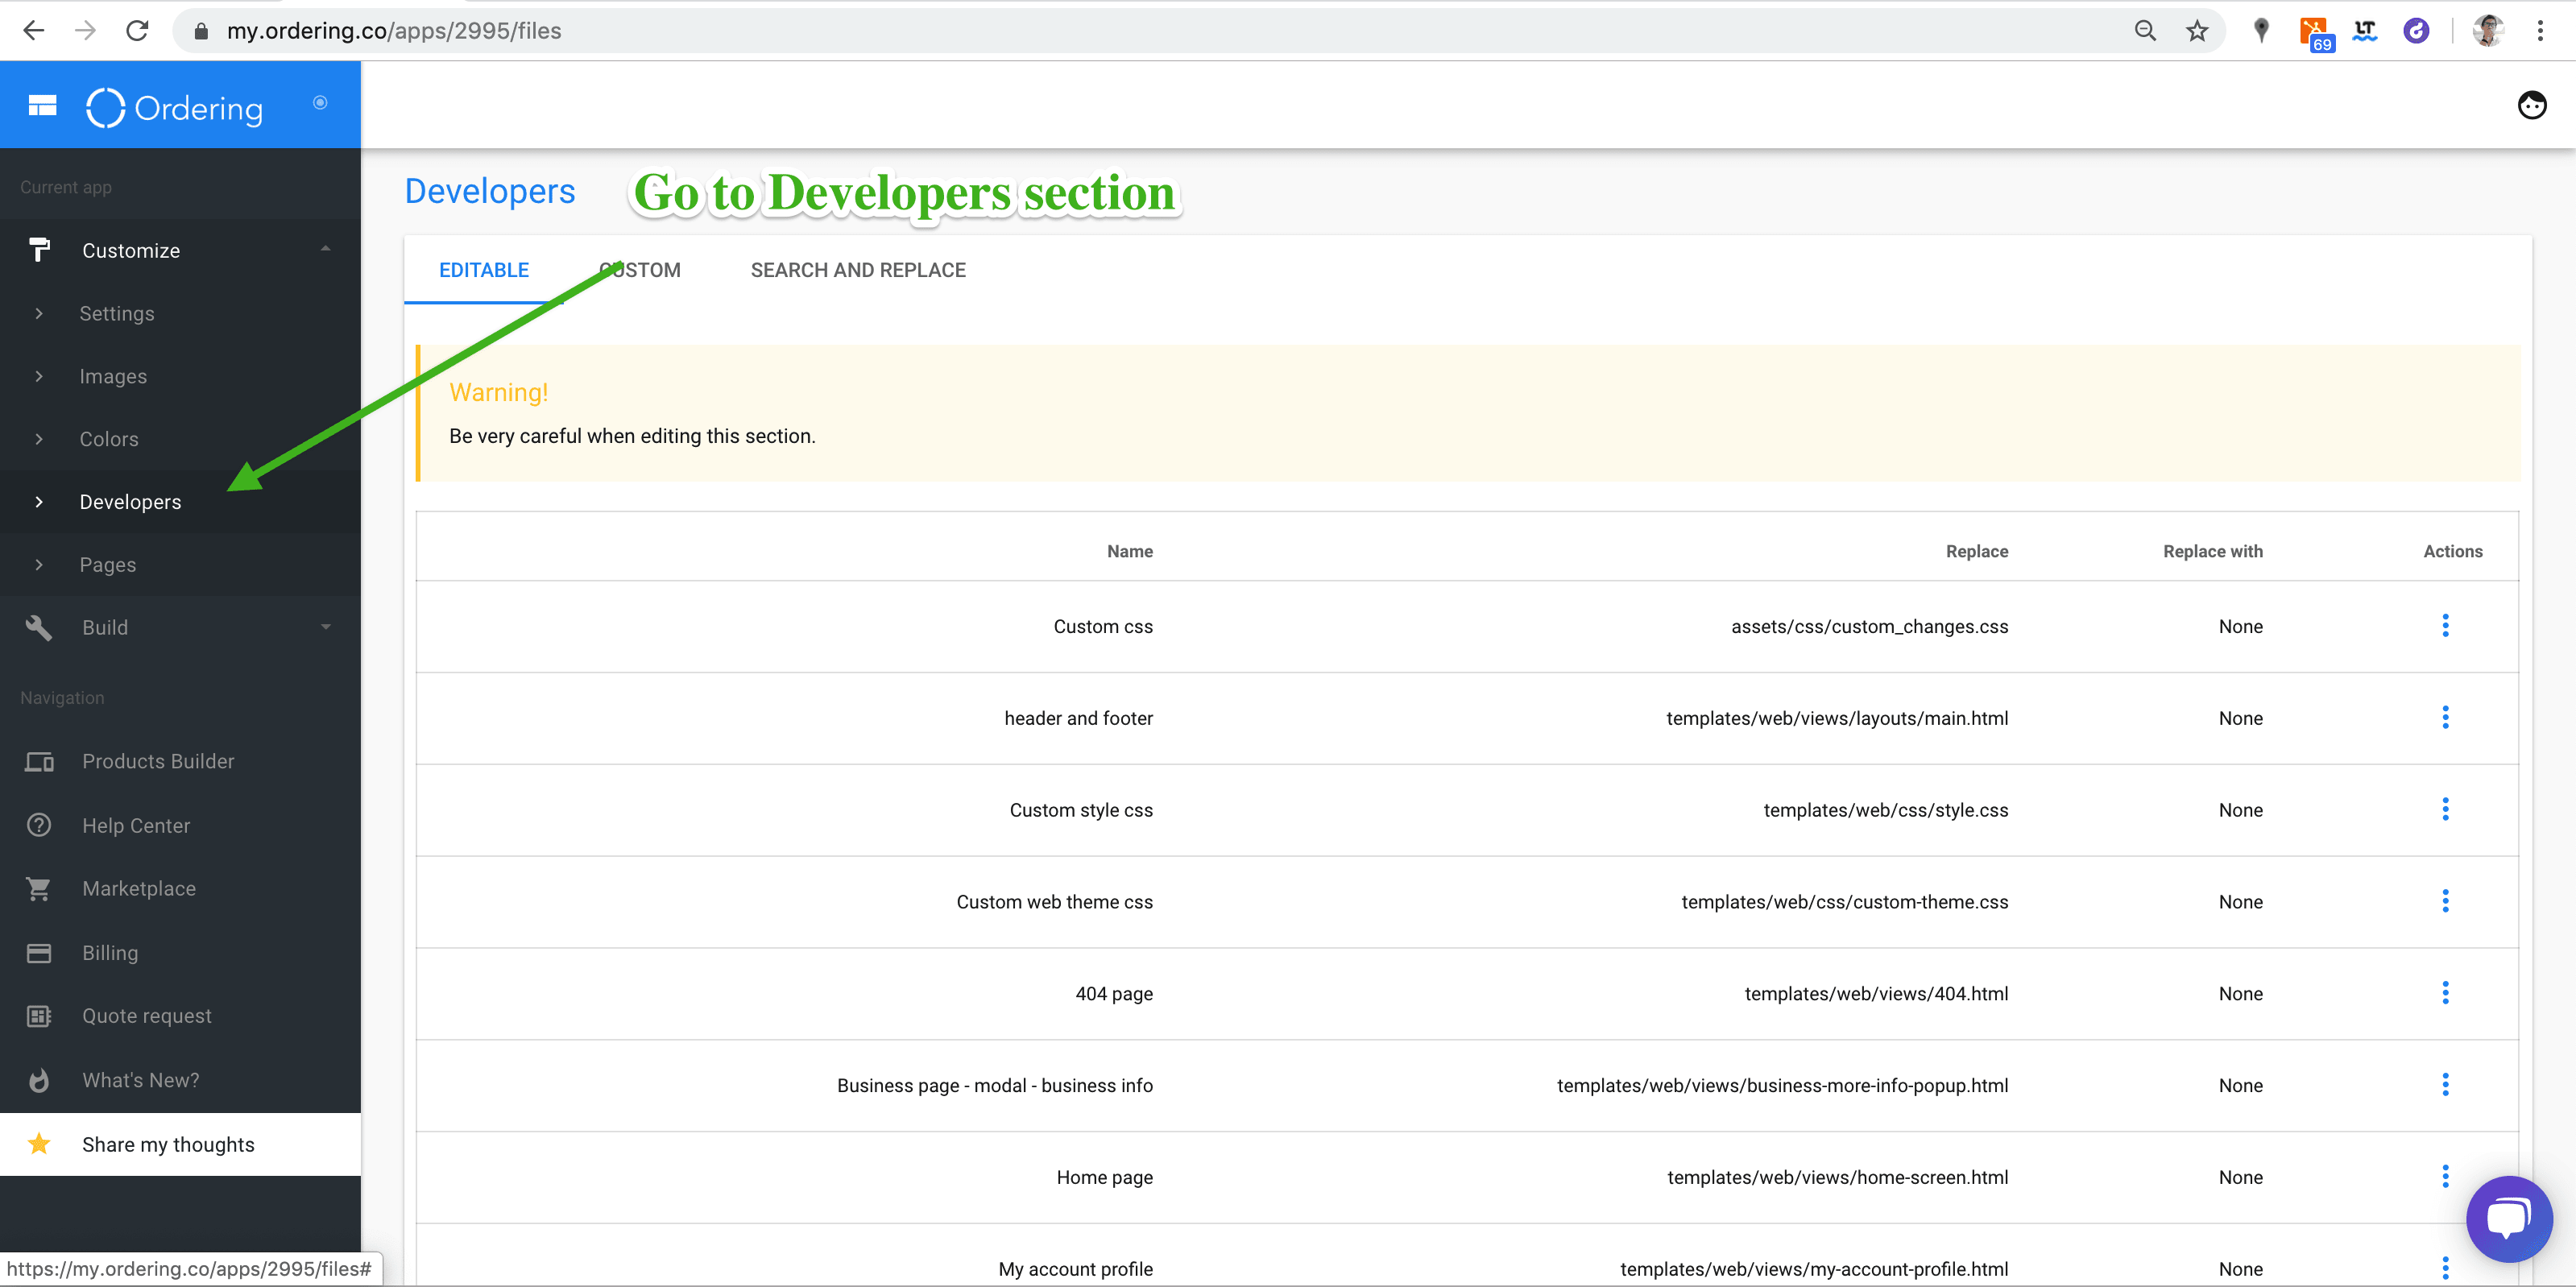Click the dashboard grid icon in header
The image size is (2576, 1287).
pos(42,105)
